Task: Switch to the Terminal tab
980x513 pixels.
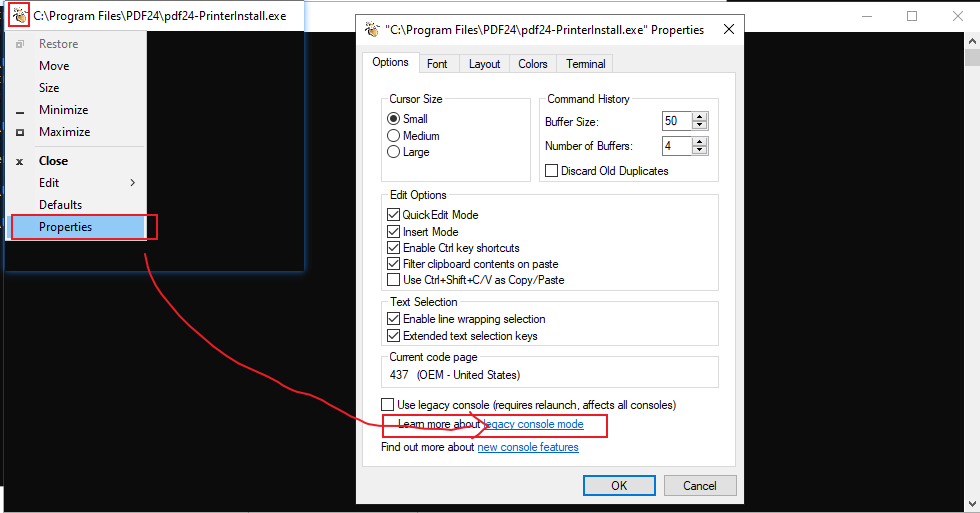Action: pyautogui.click(x=585, y=64)
